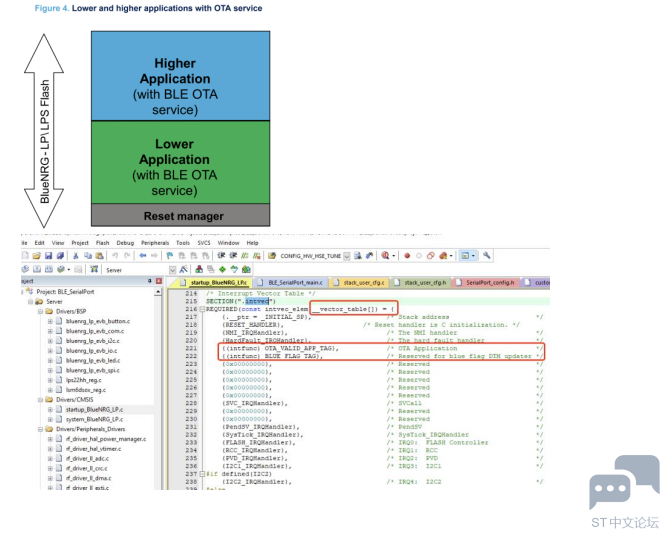
Task: Open the window layout dropdown arrow
Action: pyautogui.click(x=473, y=256)
